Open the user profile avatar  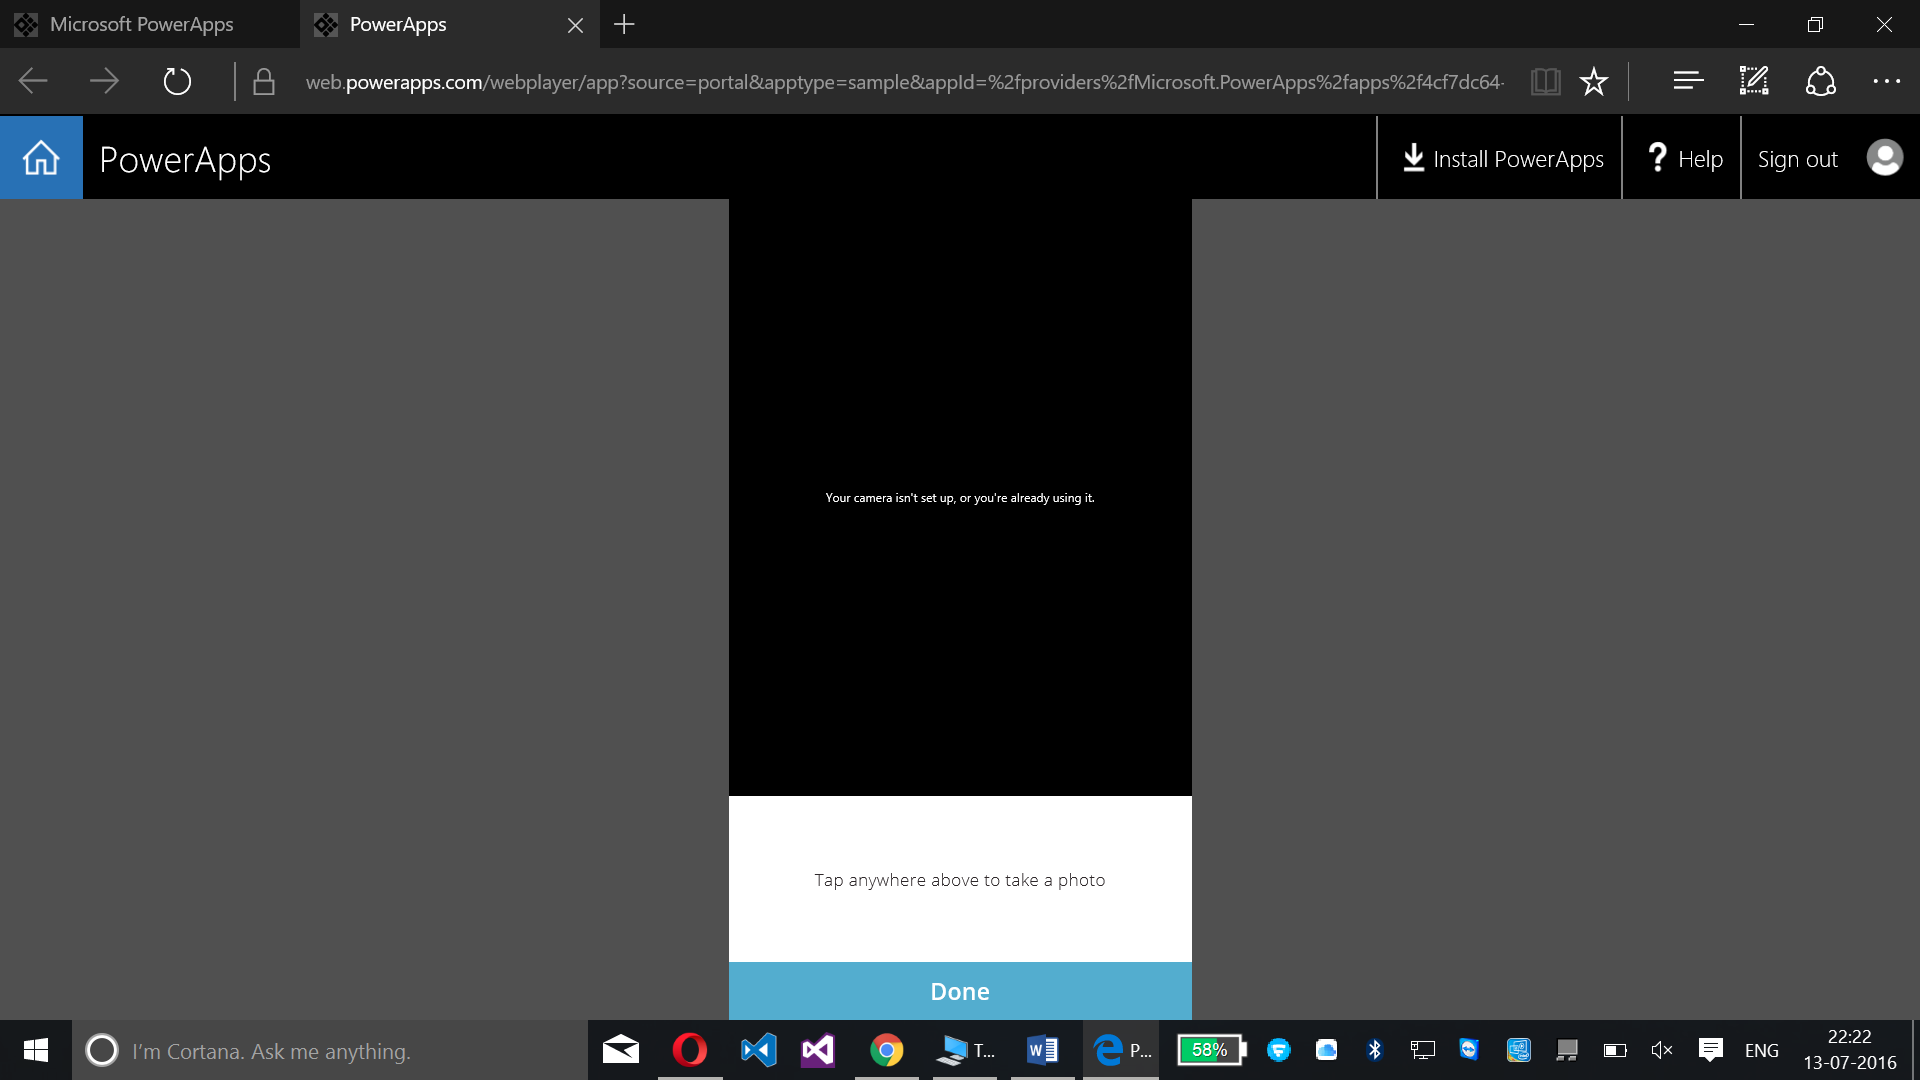(1884, 158)
